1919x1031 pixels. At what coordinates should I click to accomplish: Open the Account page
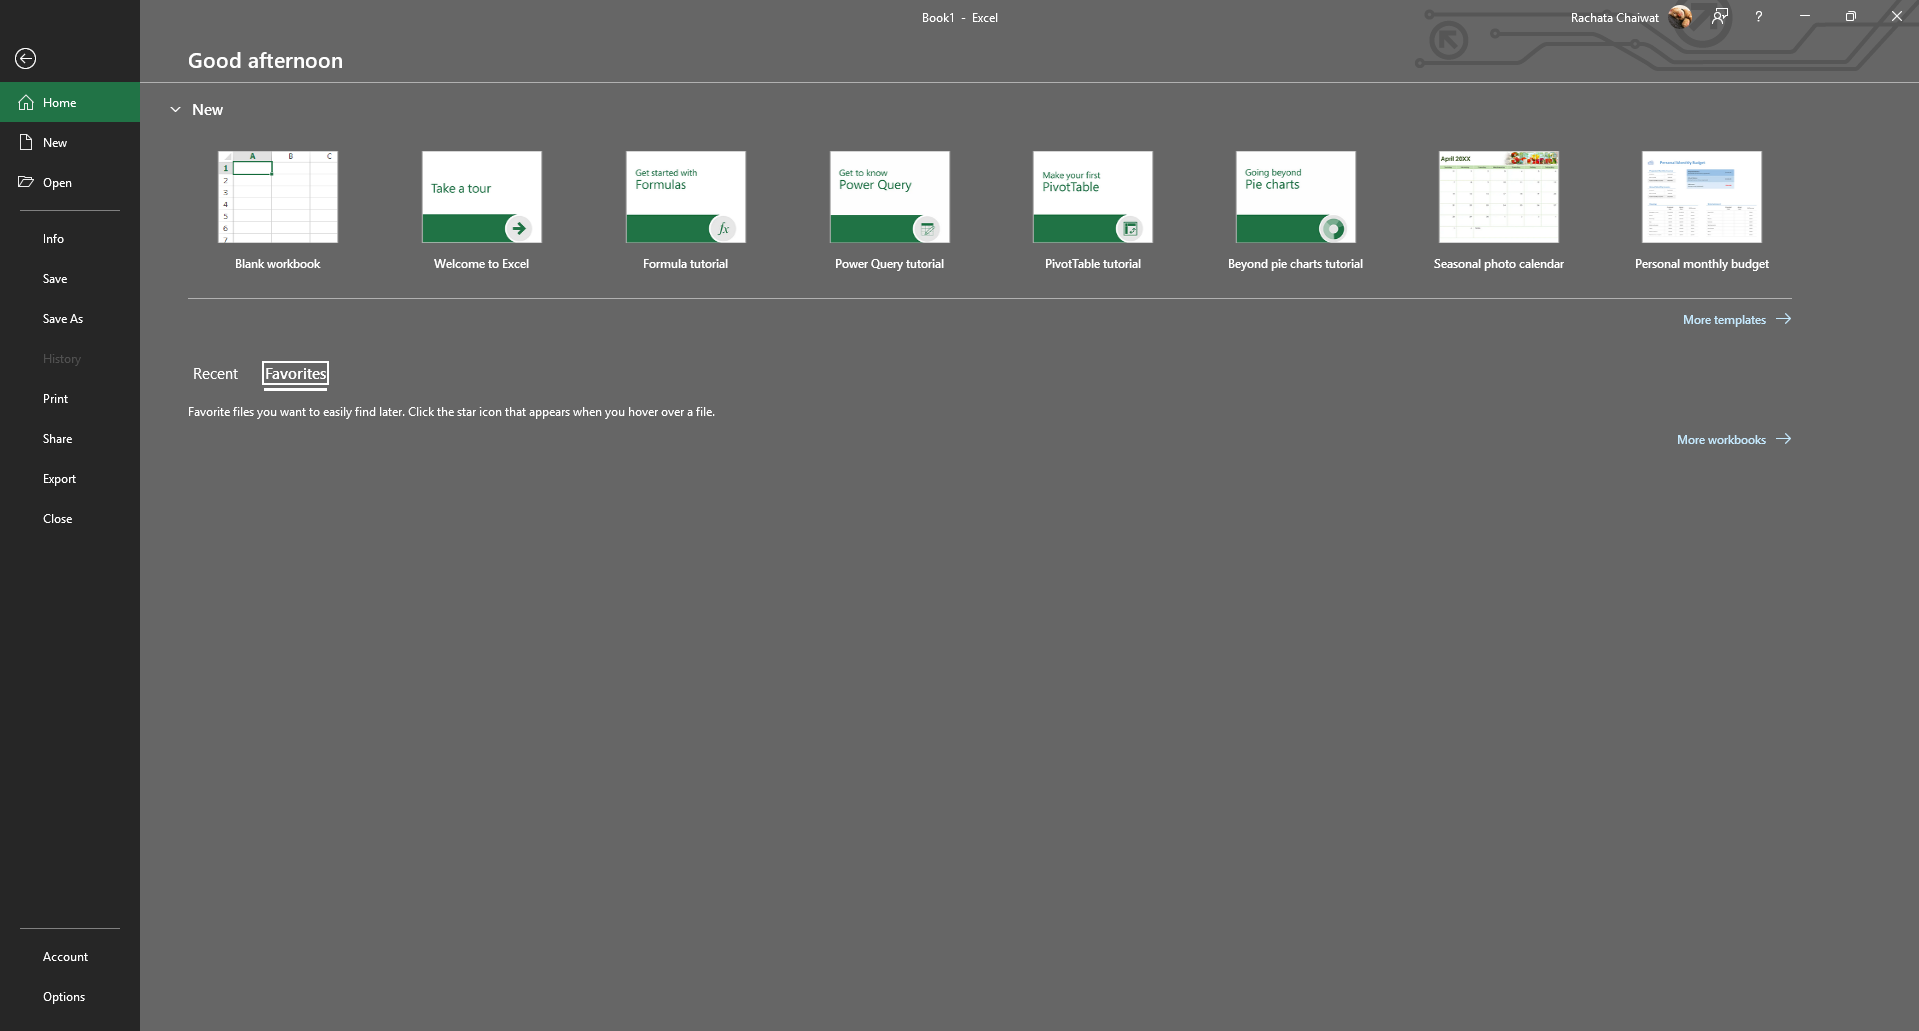click(70, 957)
